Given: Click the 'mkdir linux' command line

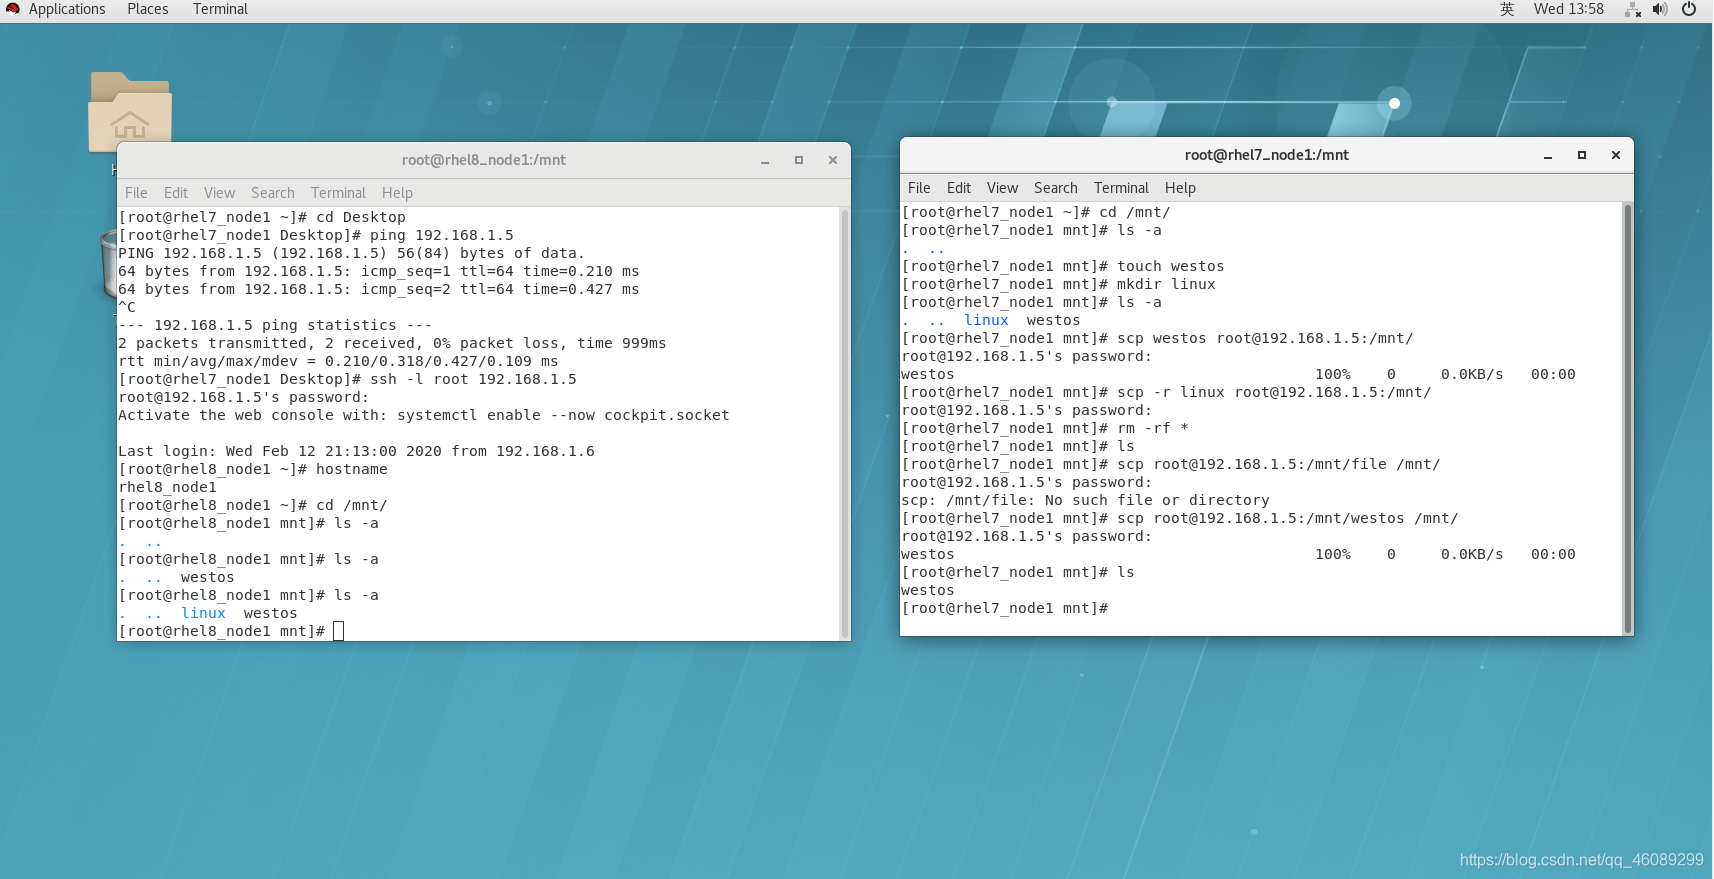Looking at the screenshot, I should pyautogui.click(x=1059, y=284).
